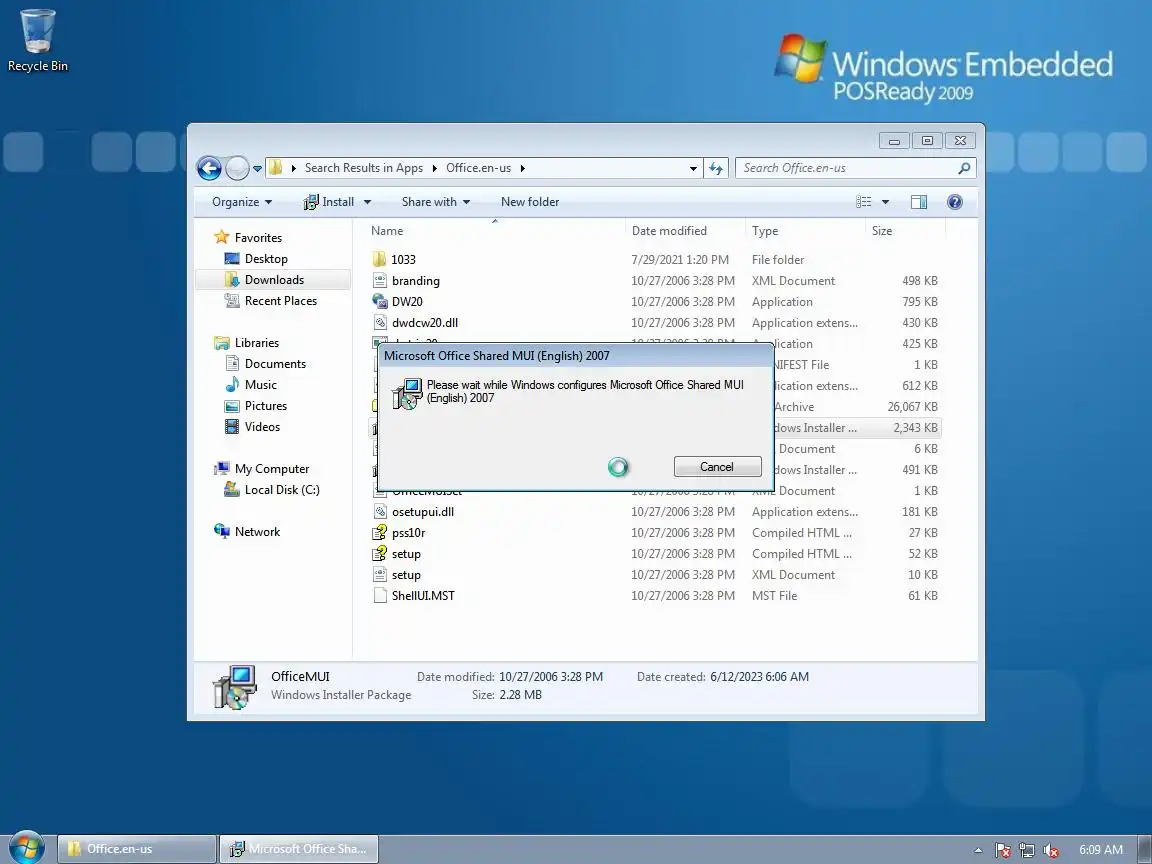Click the 795 KB size cell
Image resolution: width=1152 pixels, height=864 pixels.
[x=920, y=301]
